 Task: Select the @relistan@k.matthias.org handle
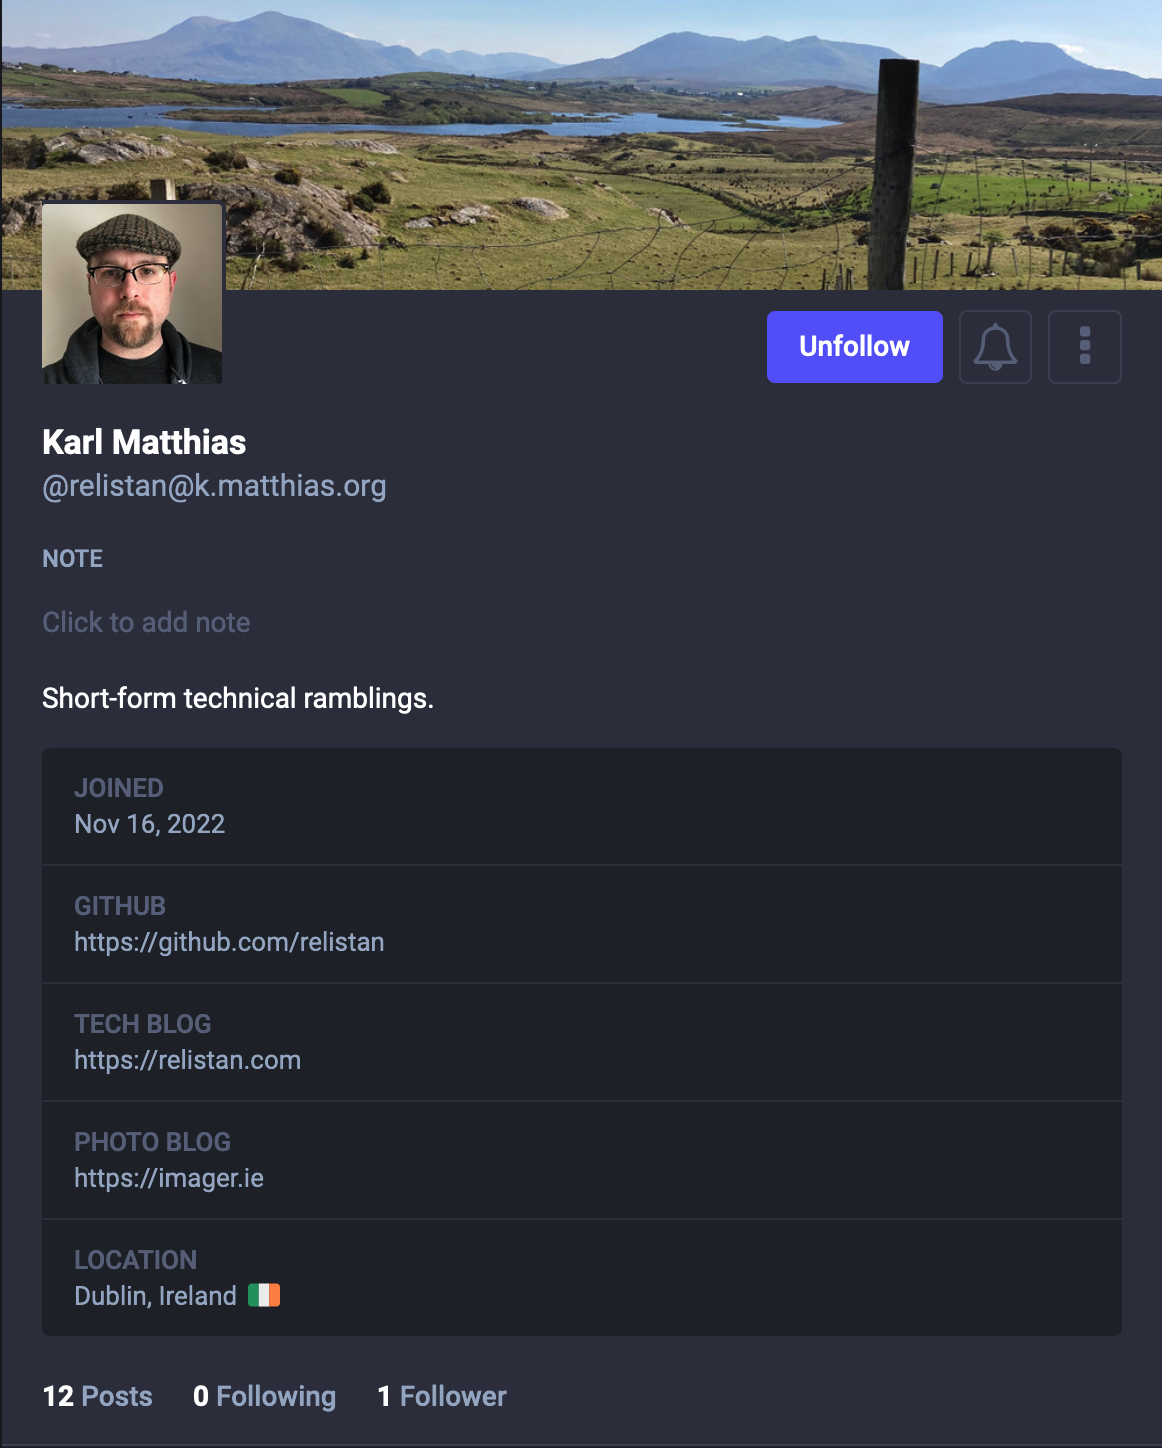tap(214, 486)
